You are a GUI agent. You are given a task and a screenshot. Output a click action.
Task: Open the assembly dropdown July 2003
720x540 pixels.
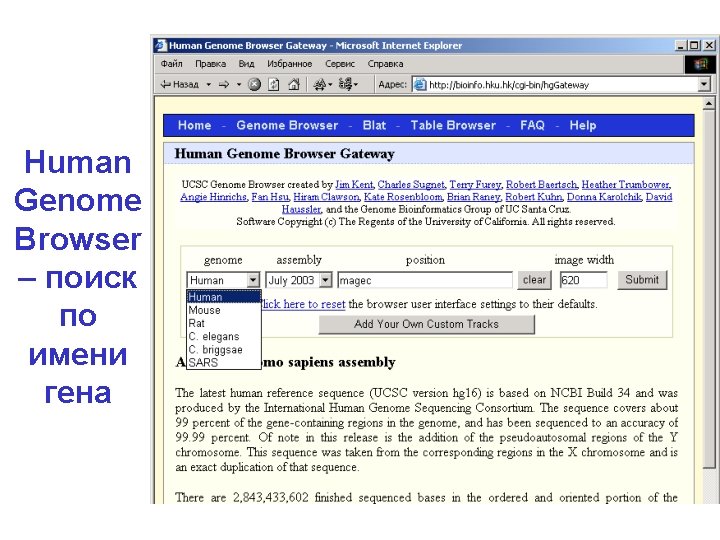[298, 280]
